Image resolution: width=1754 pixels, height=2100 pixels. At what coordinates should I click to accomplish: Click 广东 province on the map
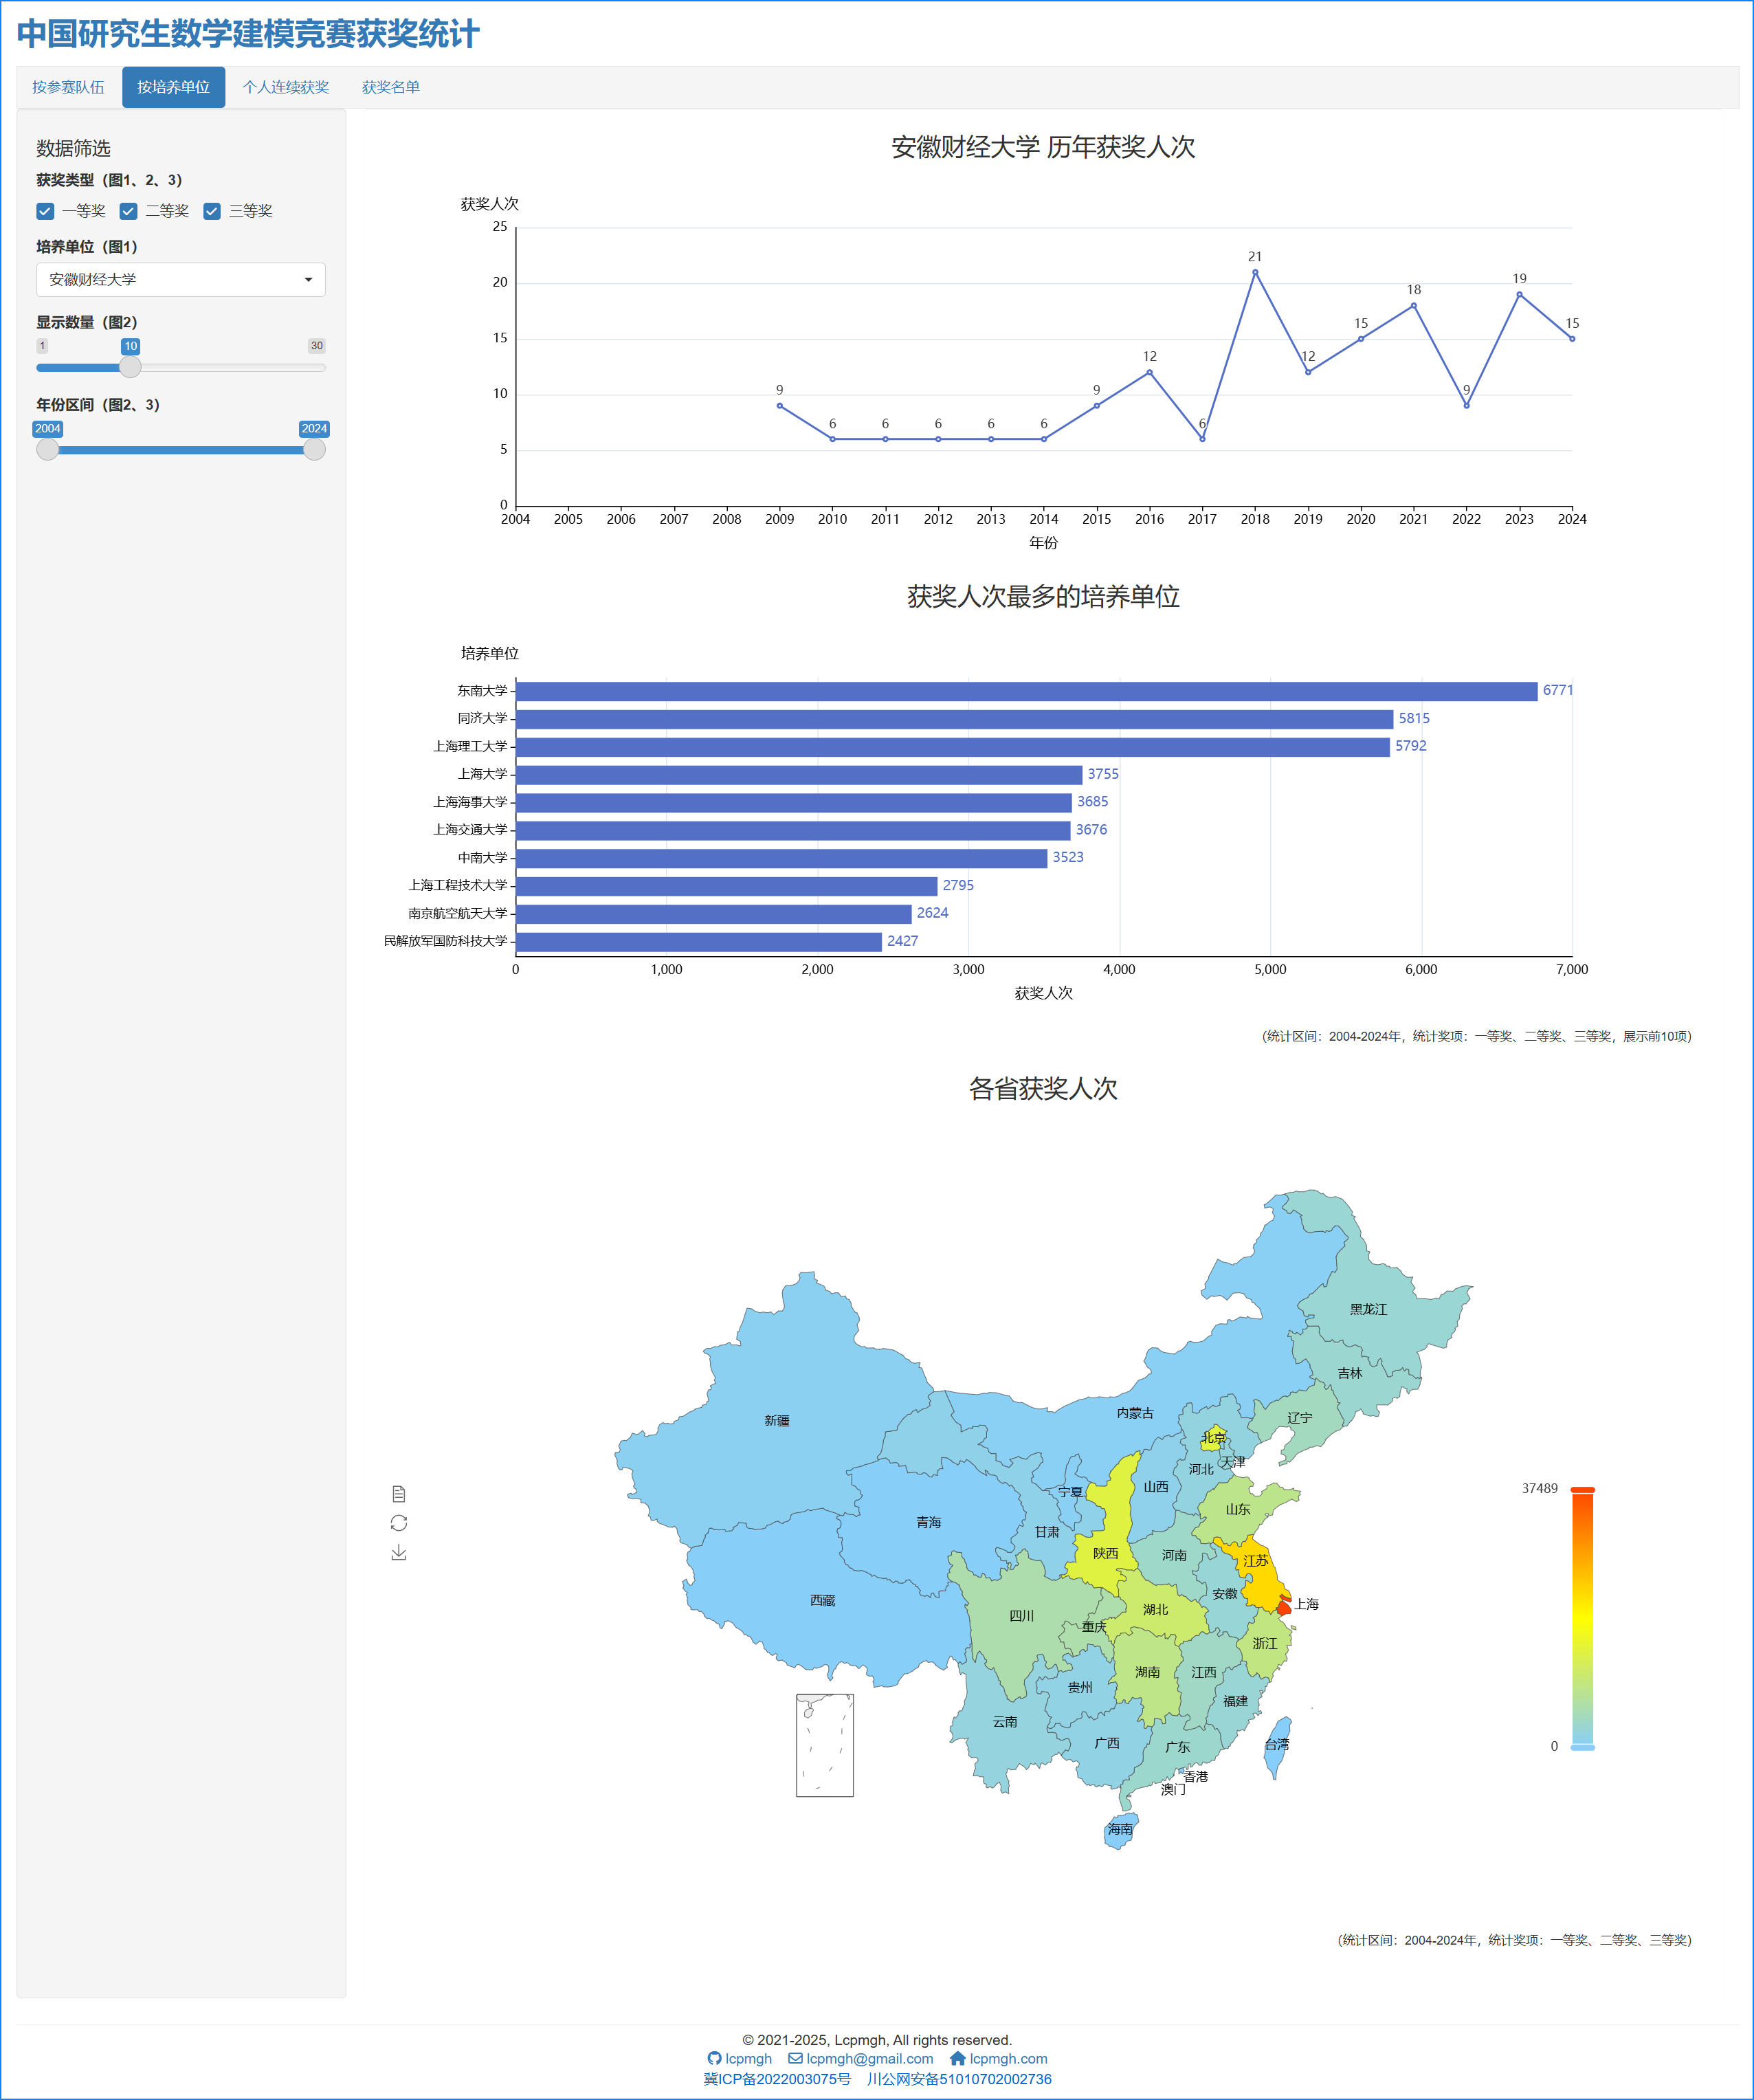pos(1178,1747)
